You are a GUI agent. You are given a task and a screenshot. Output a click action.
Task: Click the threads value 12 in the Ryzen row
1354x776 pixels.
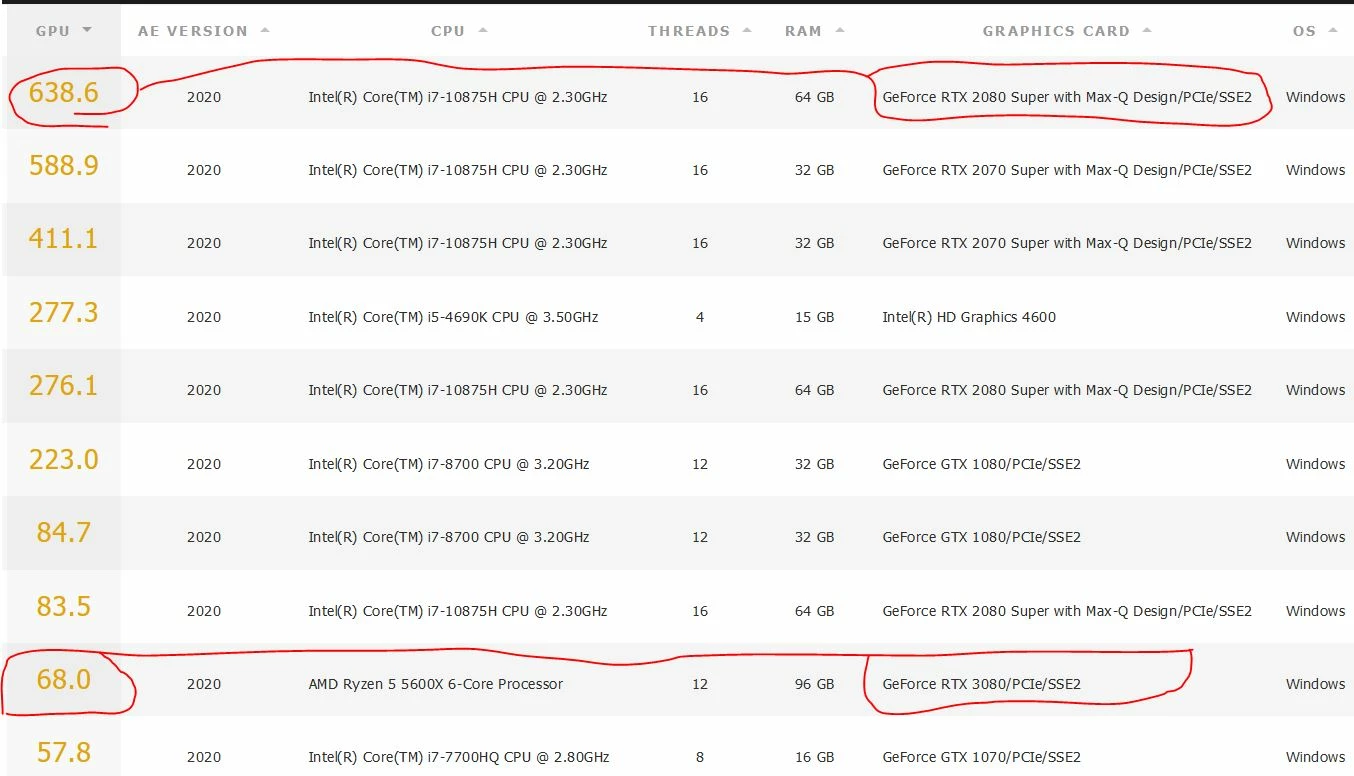tap(700, 684)
